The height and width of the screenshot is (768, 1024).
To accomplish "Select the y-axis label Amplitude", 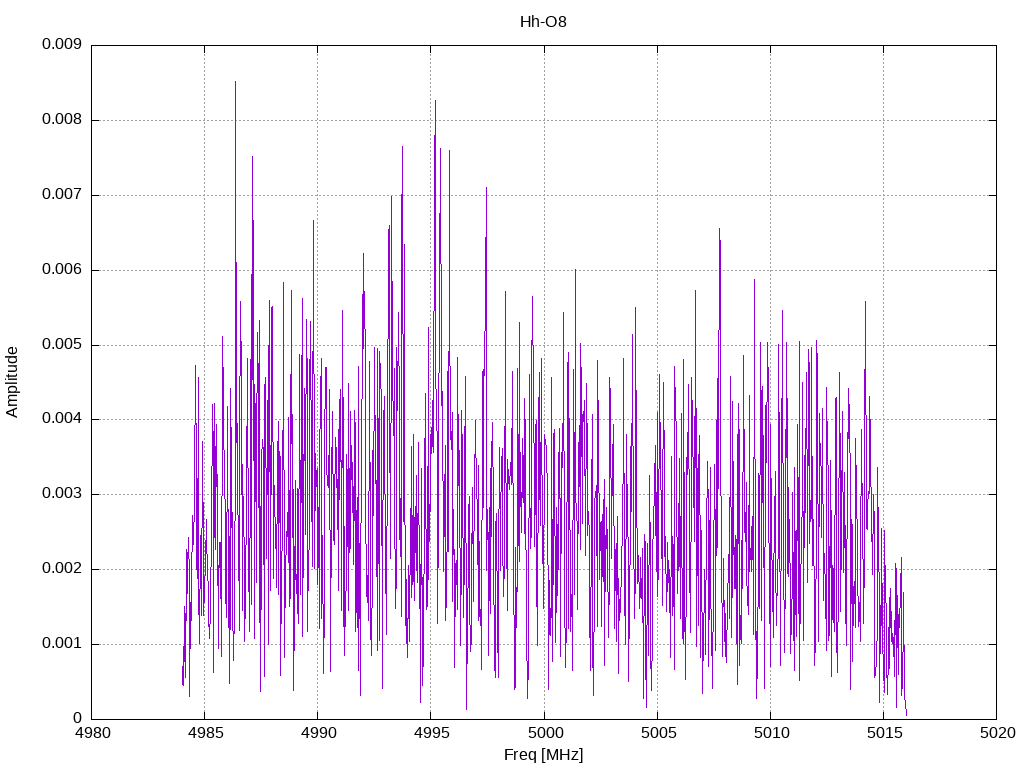I will click(x=12, y=382).
